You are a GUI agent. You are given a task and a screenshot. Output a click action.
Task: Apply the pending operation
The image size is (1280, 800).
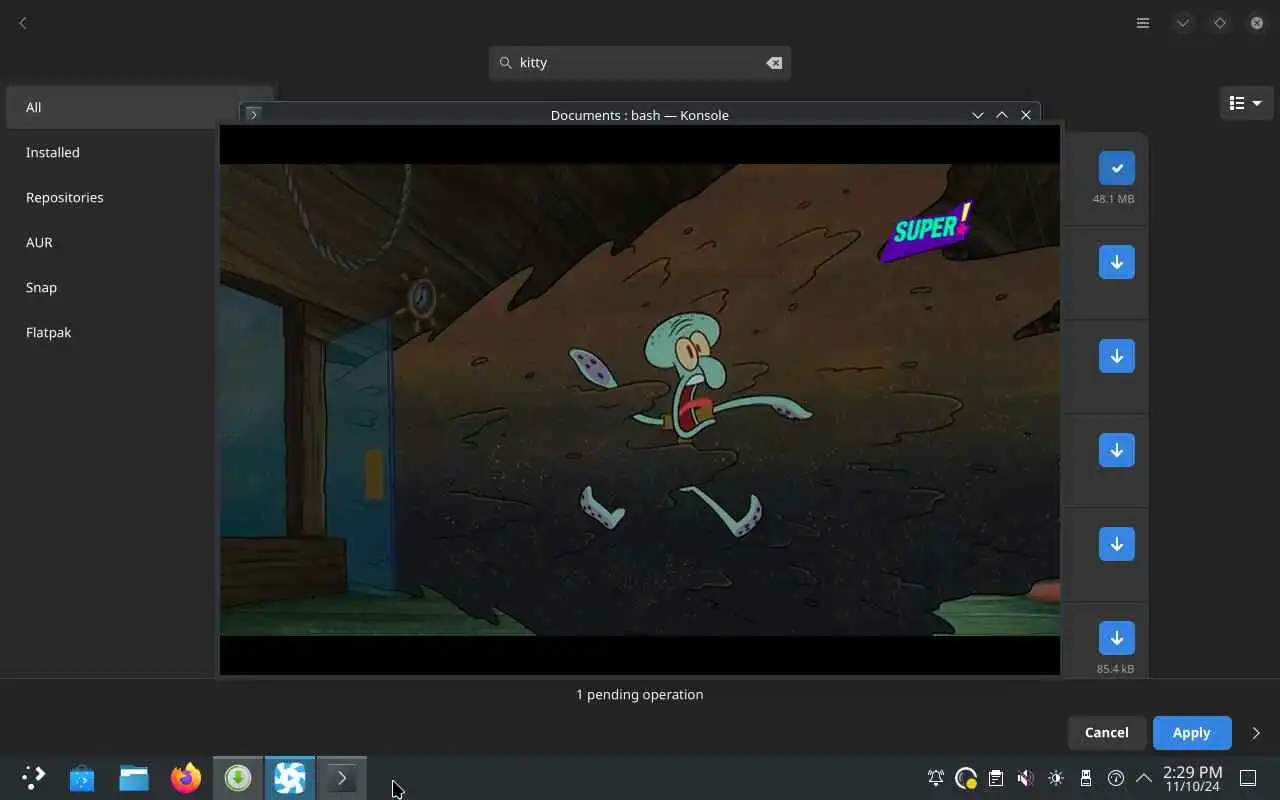tap(1191, 732)
